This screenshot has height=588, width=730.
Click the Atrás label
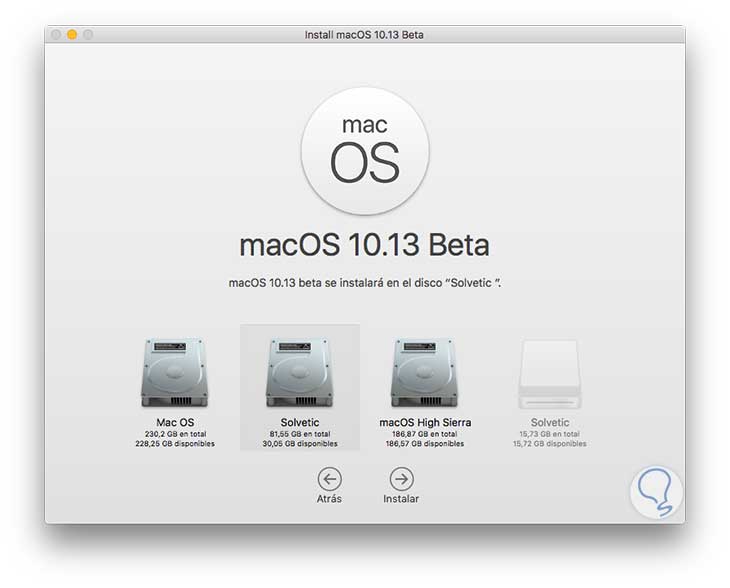pos(329,499)
